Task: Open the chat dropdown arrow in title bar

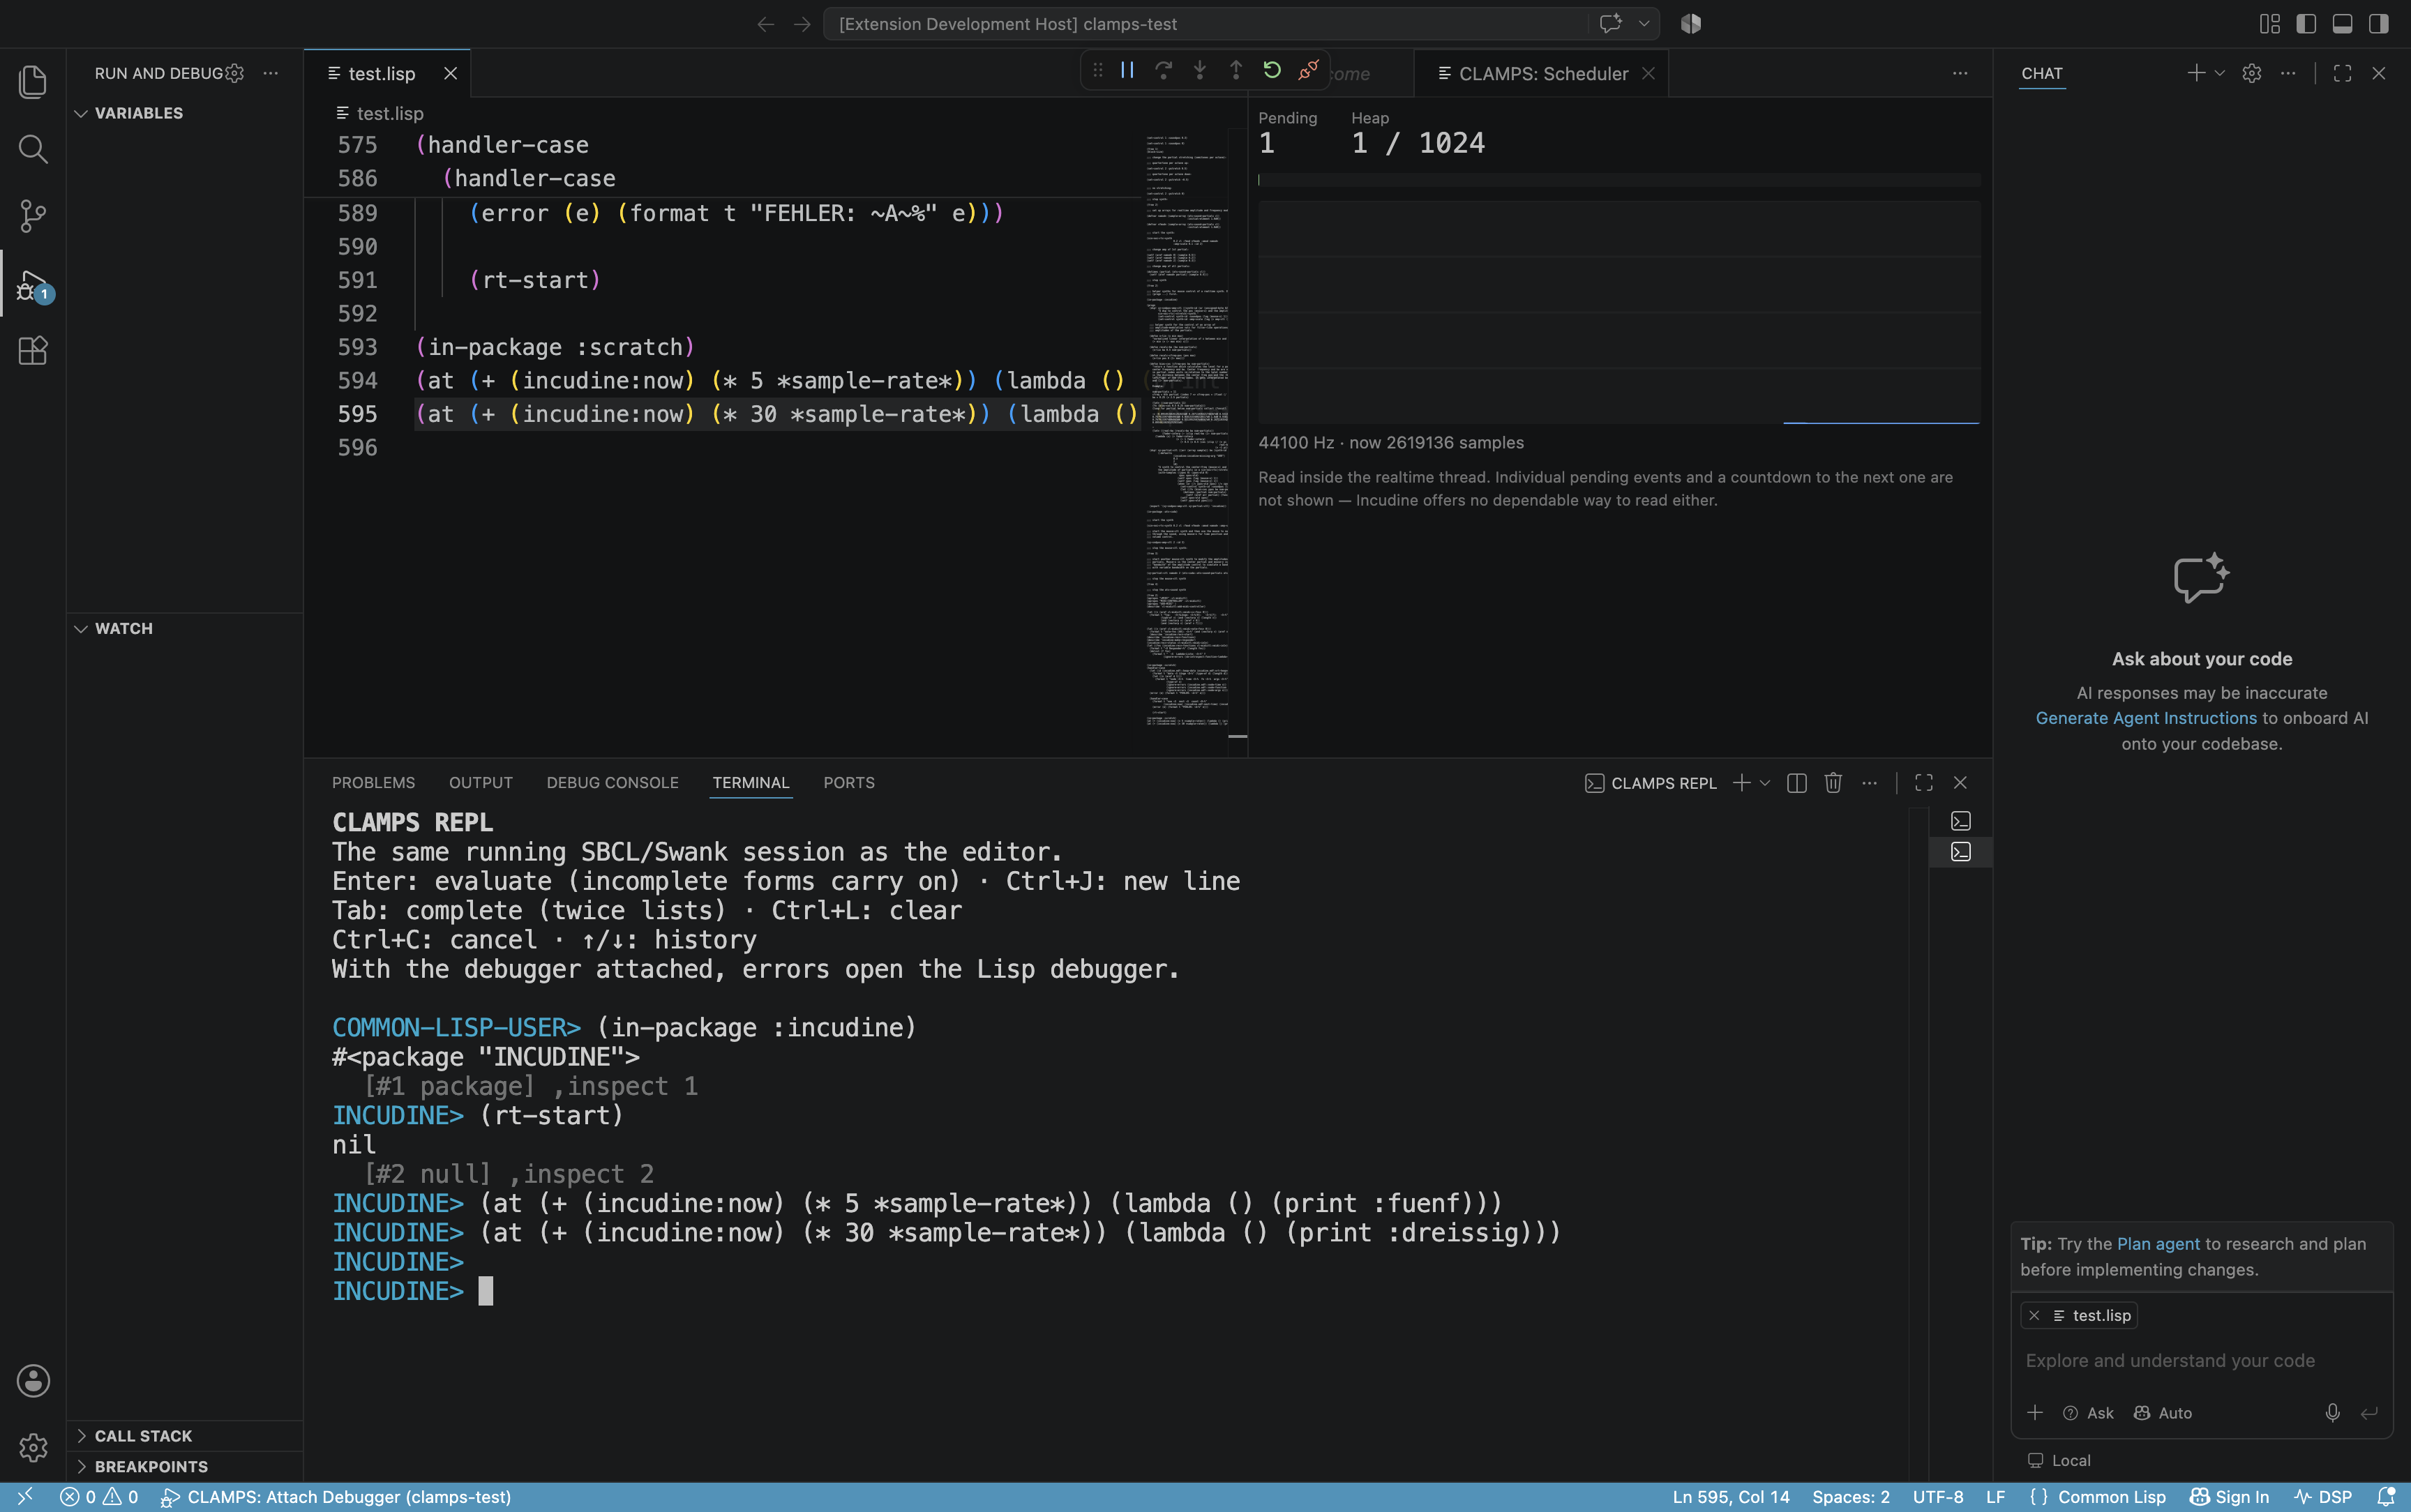Action: (x=1643, y=24)
